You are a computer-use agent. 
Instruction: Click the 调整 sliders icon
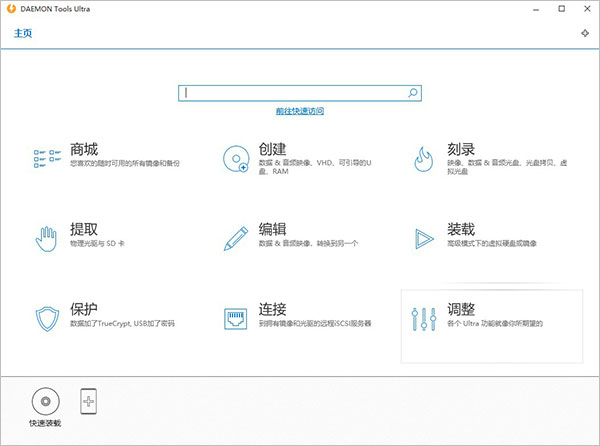[424, 319]
